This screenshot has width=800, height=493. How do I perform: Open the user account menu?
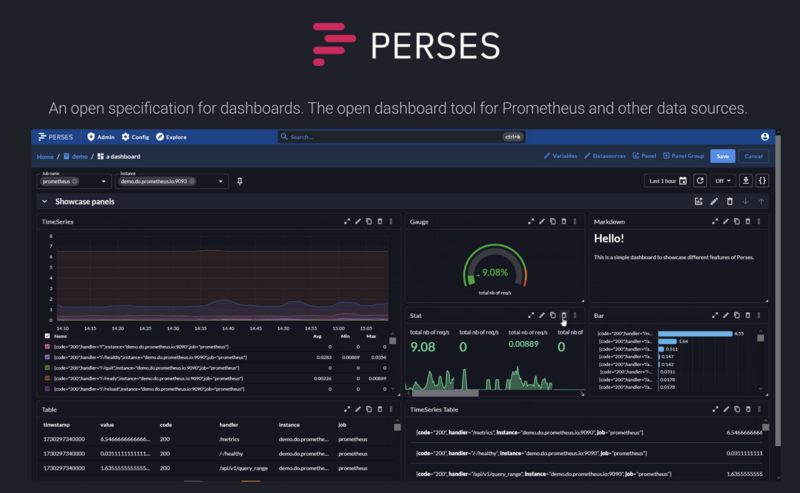click(765, 137)
